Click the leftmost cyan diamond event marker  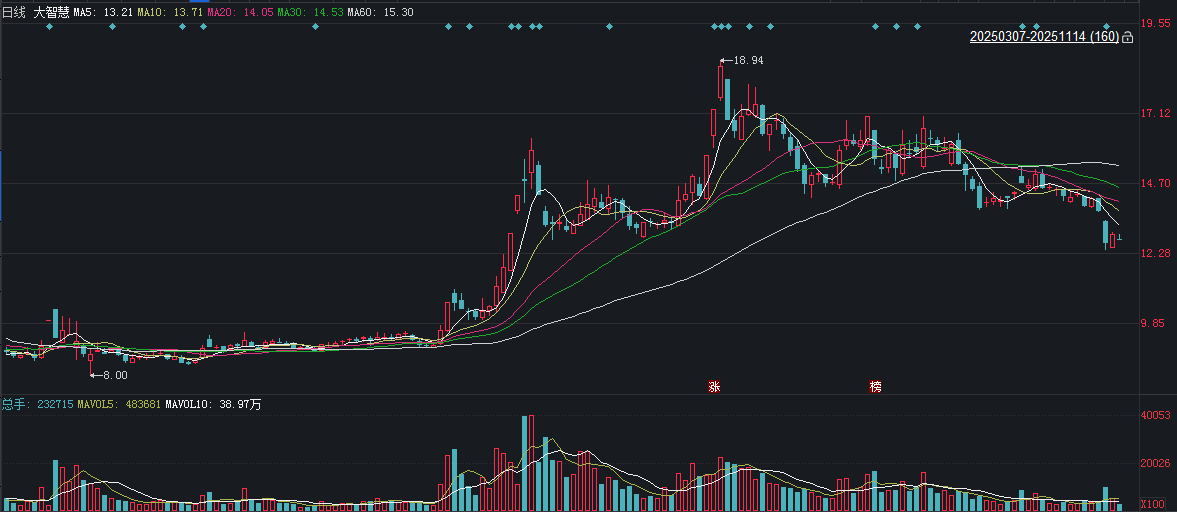(x=49, y=26)
